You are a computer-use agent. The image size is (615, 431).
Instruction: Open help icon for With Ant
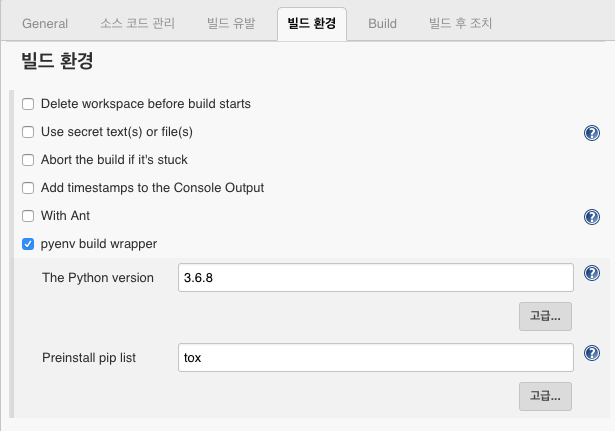coord(591,217)
